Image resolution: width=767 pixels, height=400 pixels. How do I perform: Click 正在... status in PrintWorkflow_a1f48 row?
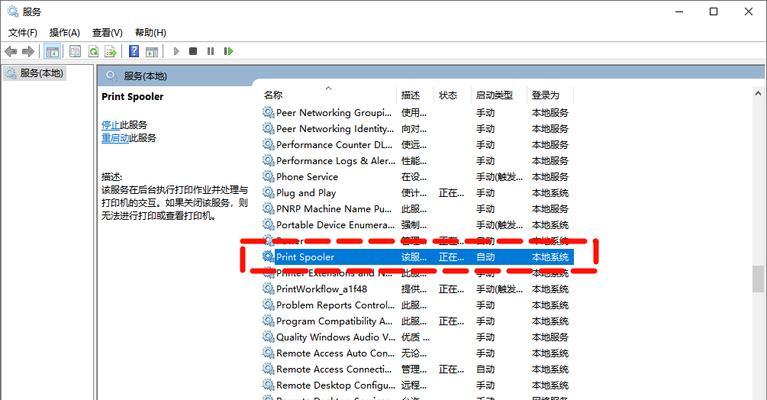(451, 289)
